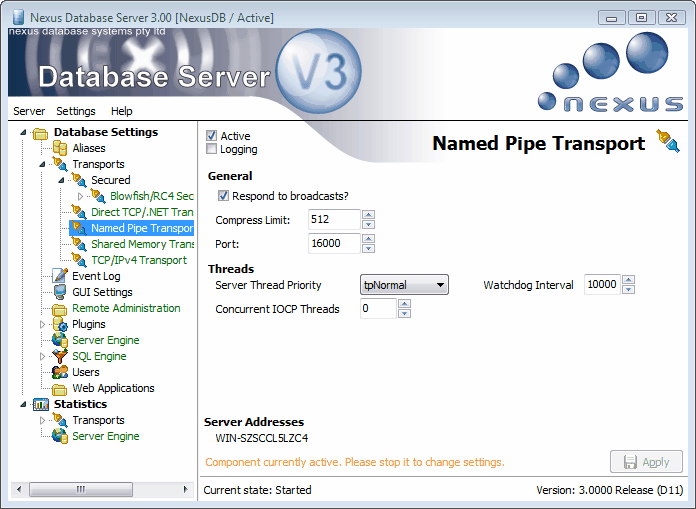Click the Secured transport icon
This screenshot has width=696, height=509.
click(79, 180)
